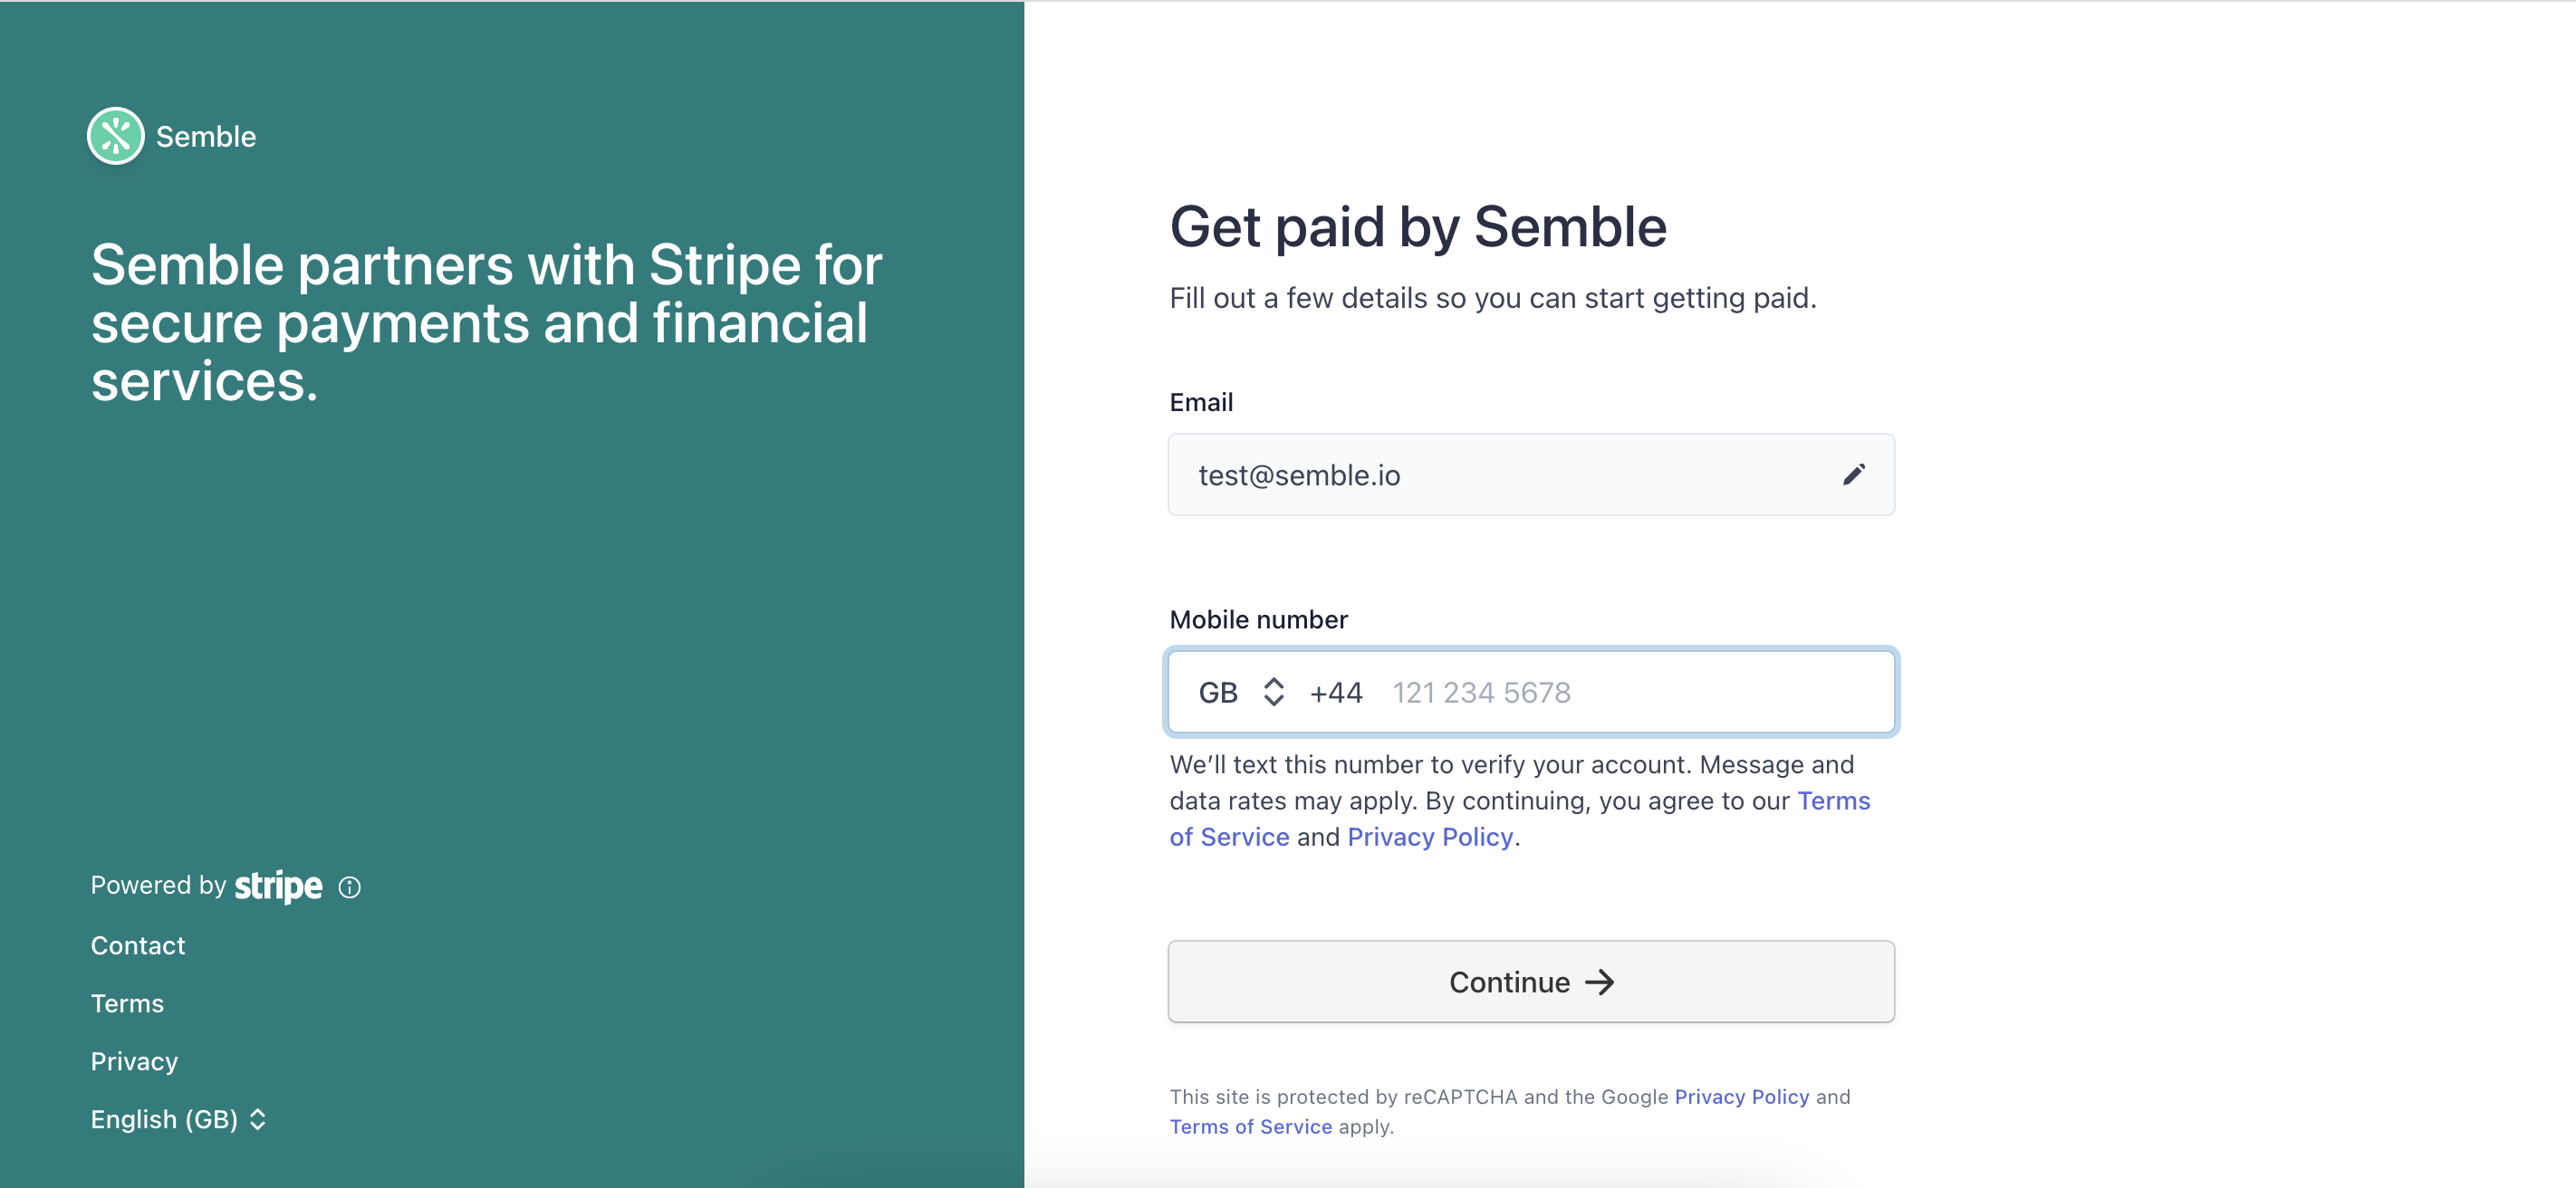Open Google Privacy Policy reCAPTCHA link
The image size is (2576, 1188).
1741,1097
